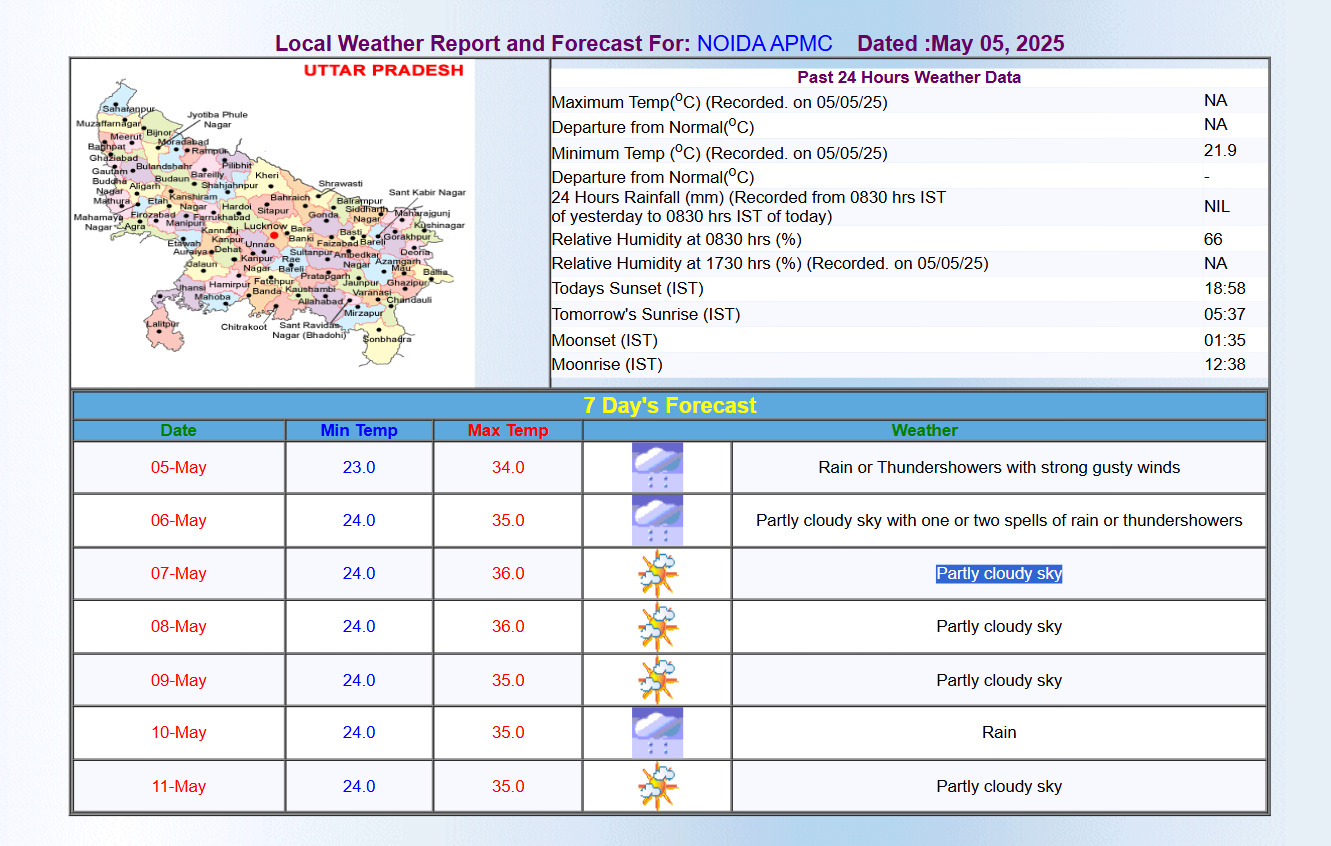1331x846 pixels.
Task: Click the 05-May date cell
Action: pyautogui.click(x=179, y=468)
